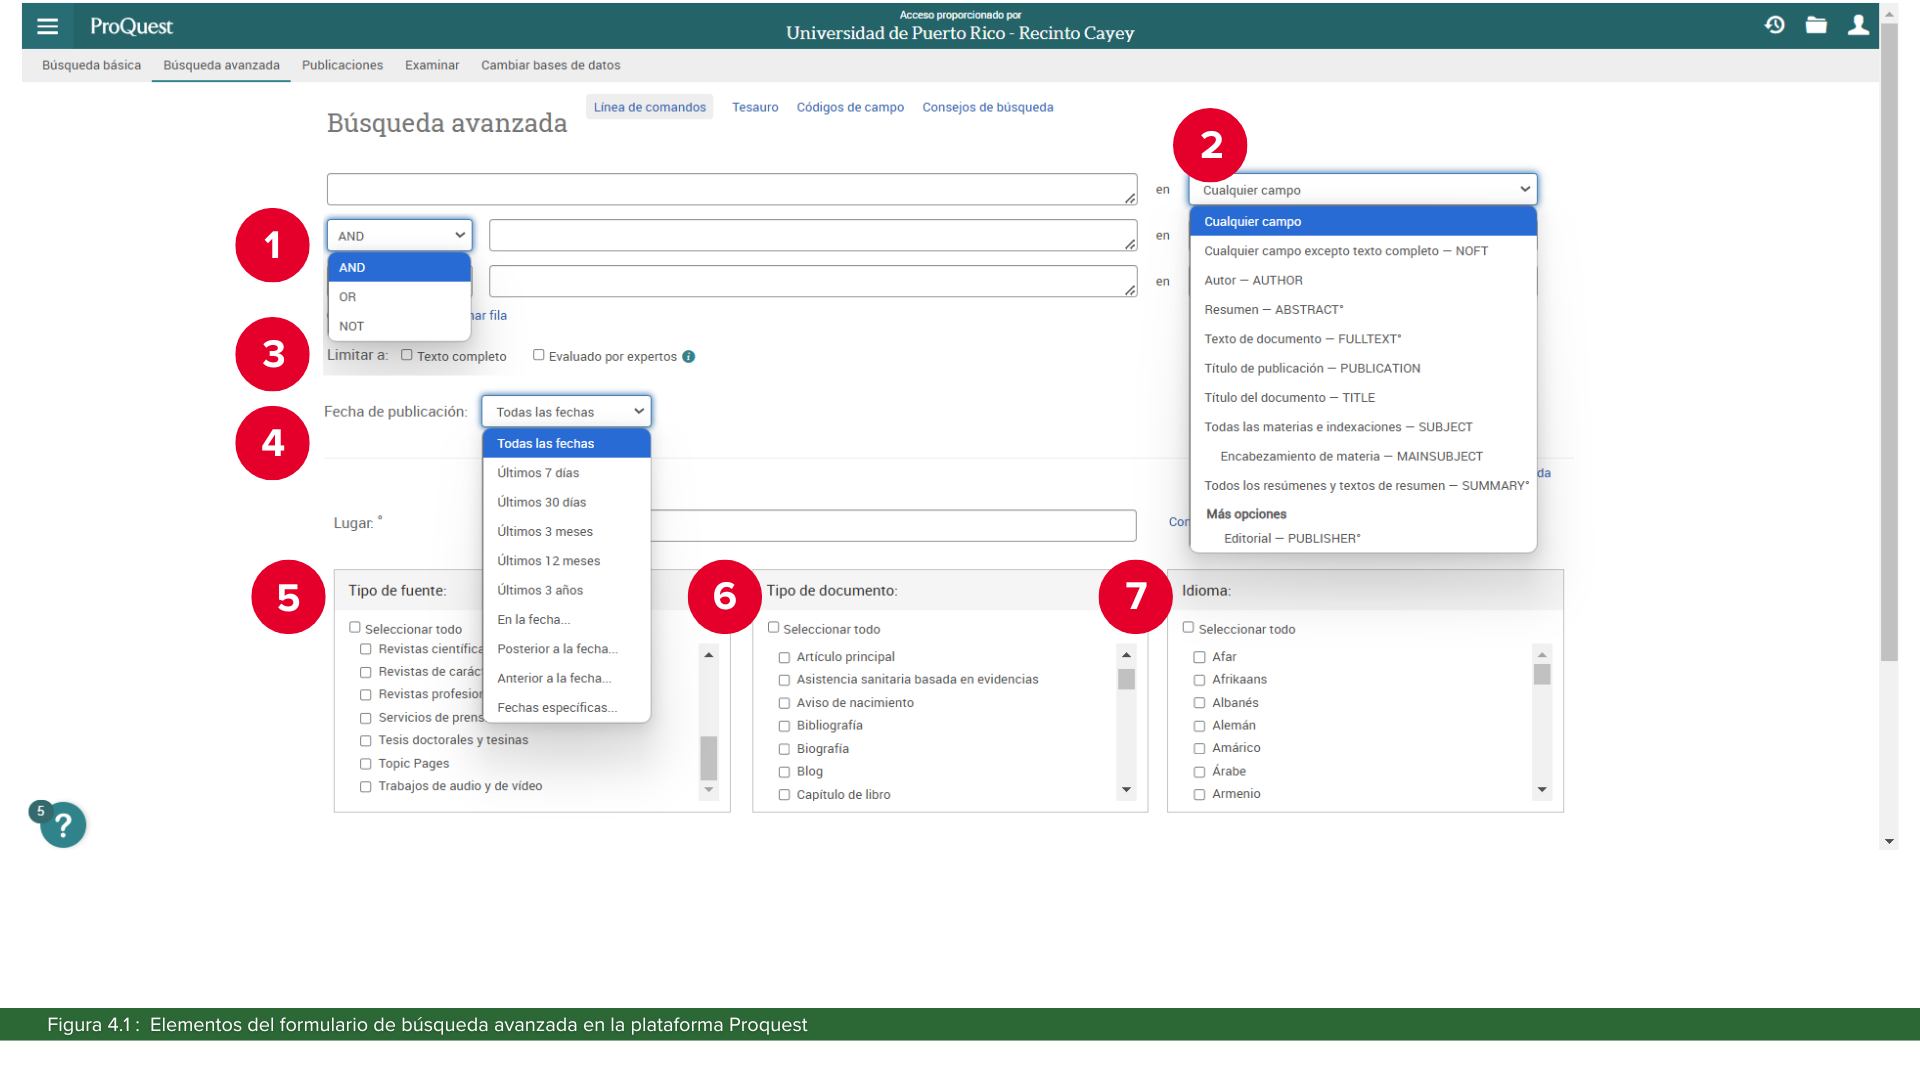1920x1080 pixels.
Task: Click the document type list scroll-down arrow
Action: click(1126, 790)
